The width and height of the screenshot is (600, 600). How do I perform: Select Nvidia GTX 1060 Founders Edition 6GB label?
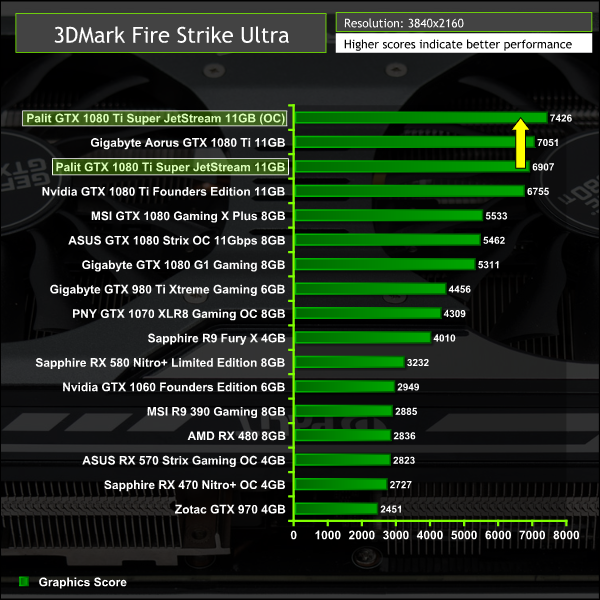[174, 387]
